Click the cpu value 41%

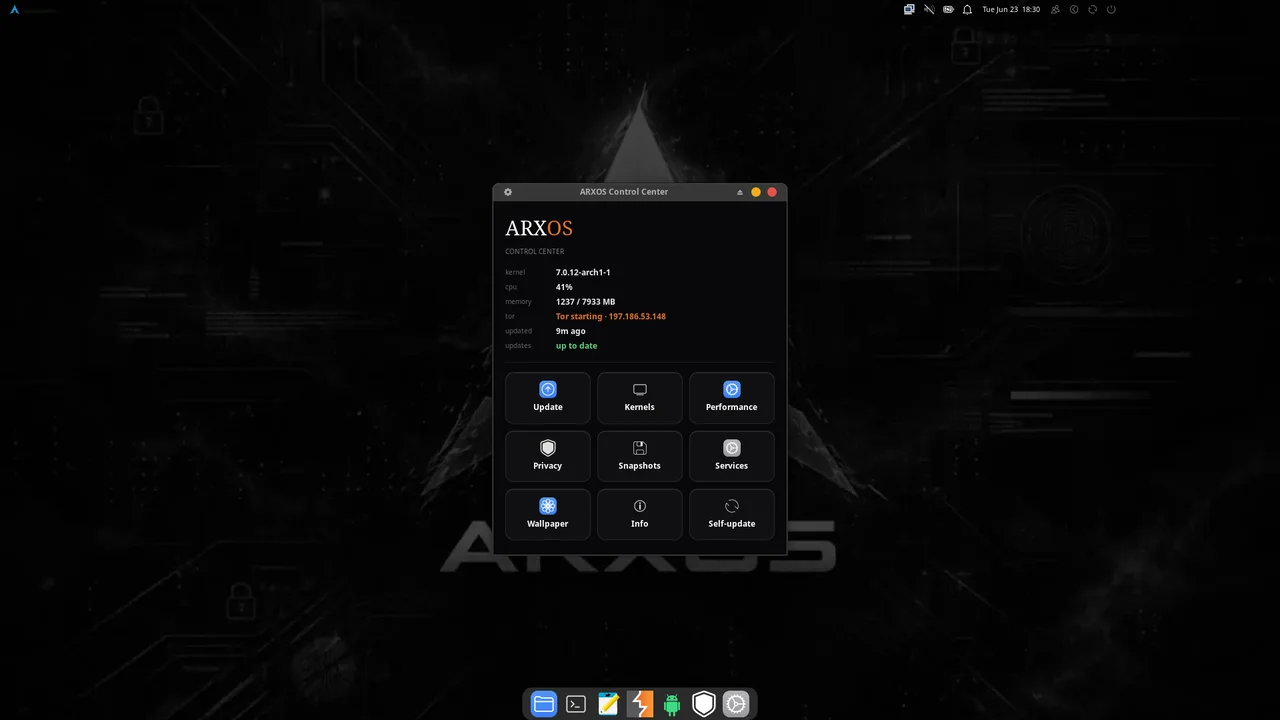pos(564,287)
